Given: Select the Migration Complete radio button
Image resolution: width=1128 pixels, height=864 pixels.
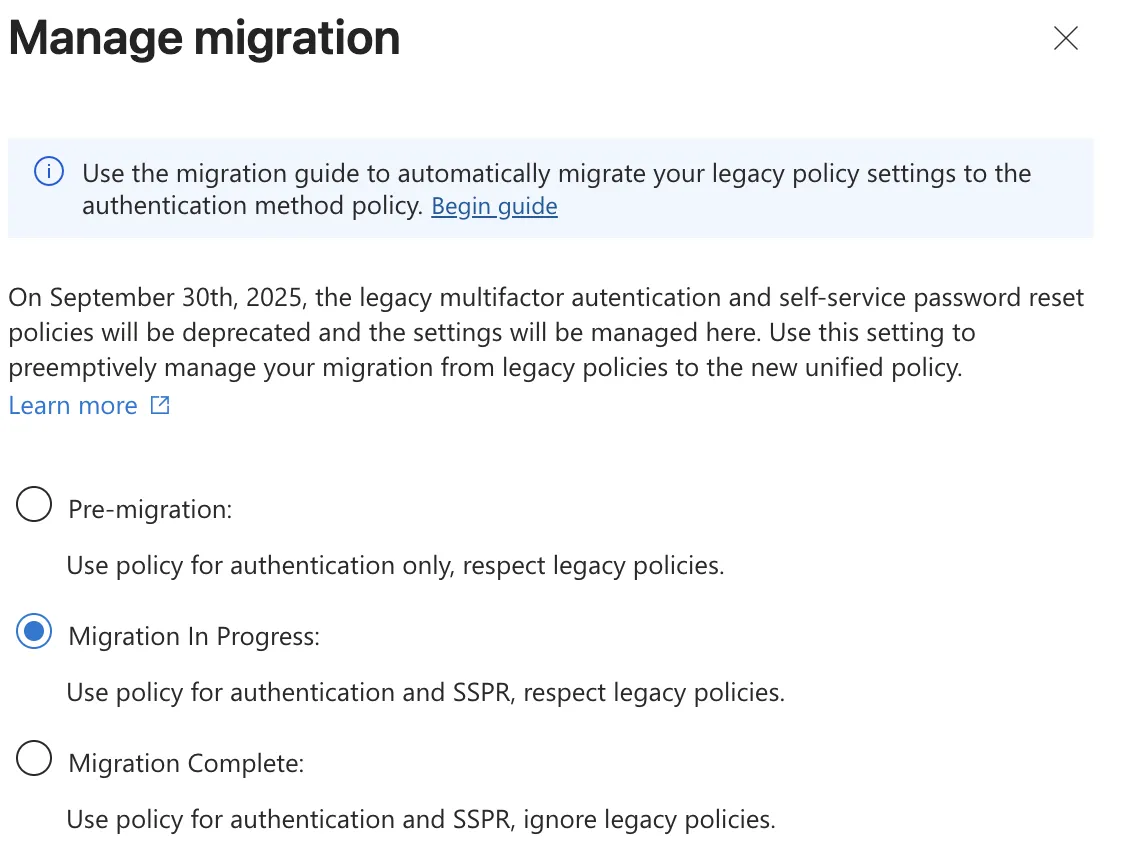Looking at the screenshot, I should (33, 759).
